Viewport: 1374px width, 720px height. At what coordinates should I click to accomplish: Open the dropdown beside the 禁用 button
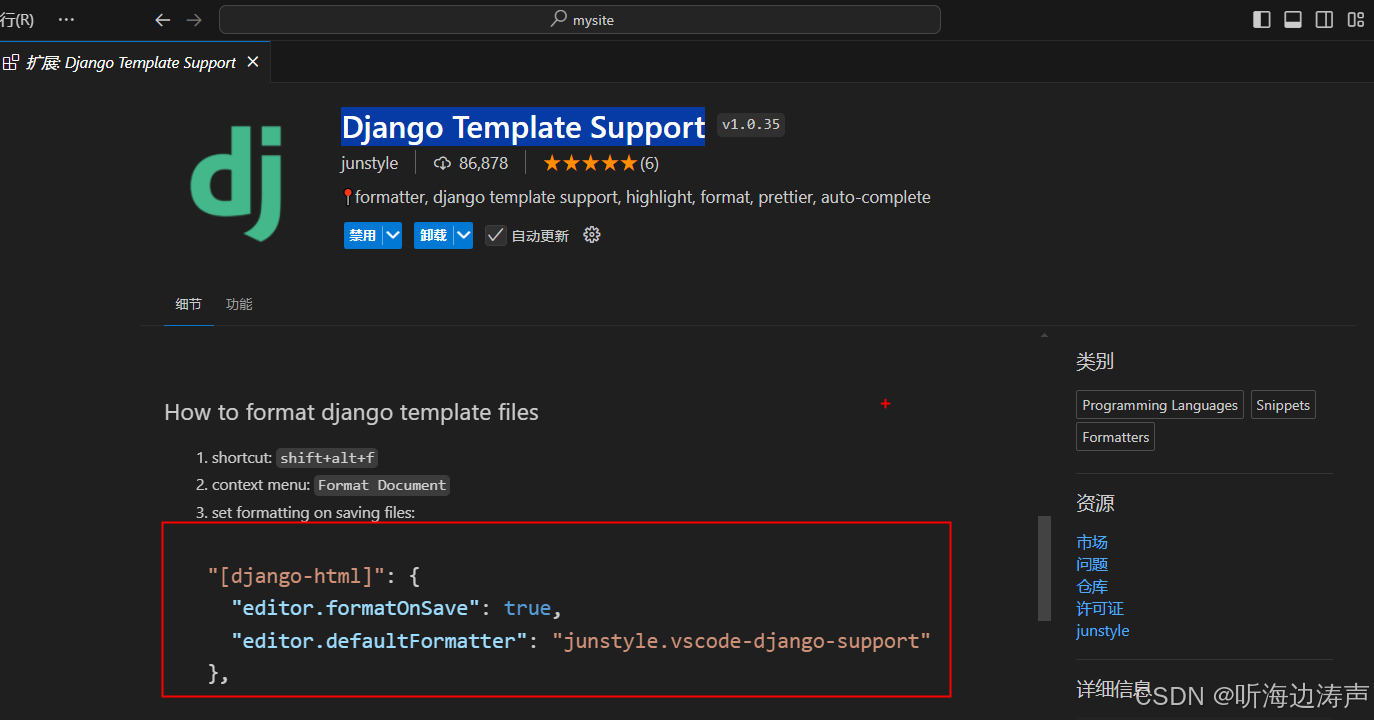click(x=392, y=235)
